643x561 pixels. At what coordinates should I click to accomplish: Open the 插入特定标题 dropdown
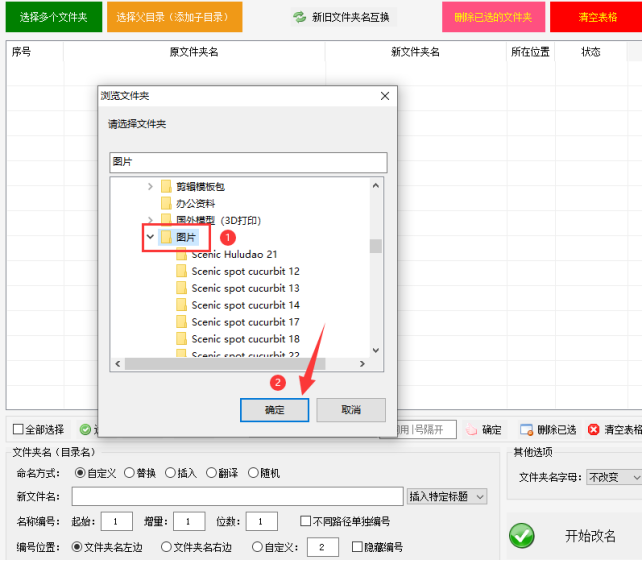(x=447, y=497)
